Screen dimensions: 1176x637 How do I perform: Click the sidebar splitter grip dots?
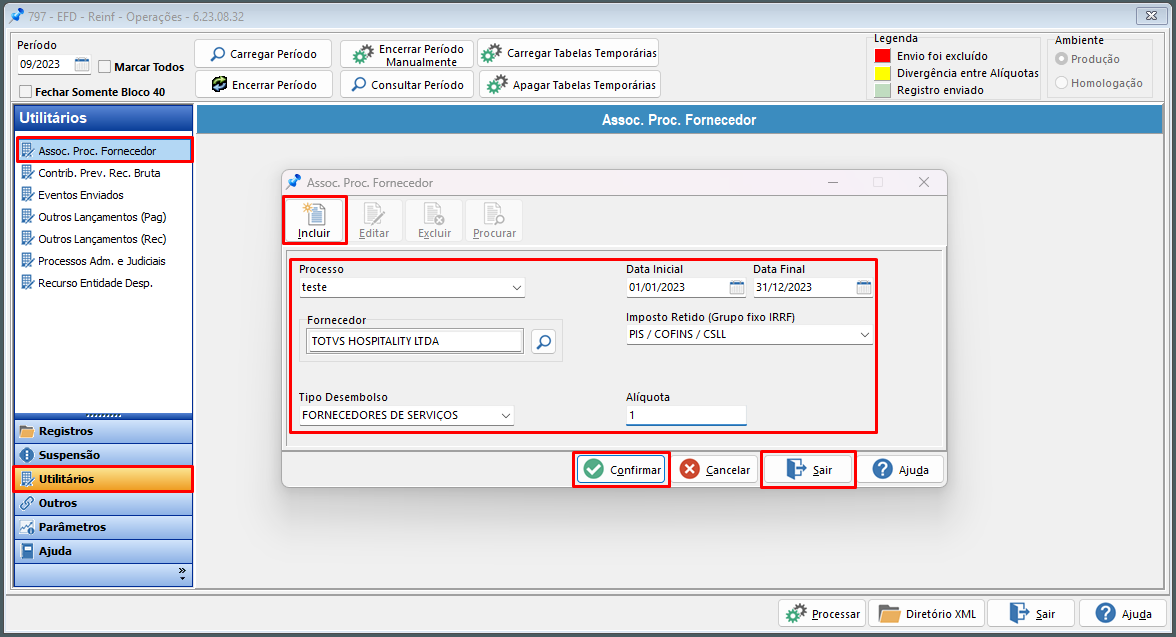(x=104, y=416)
